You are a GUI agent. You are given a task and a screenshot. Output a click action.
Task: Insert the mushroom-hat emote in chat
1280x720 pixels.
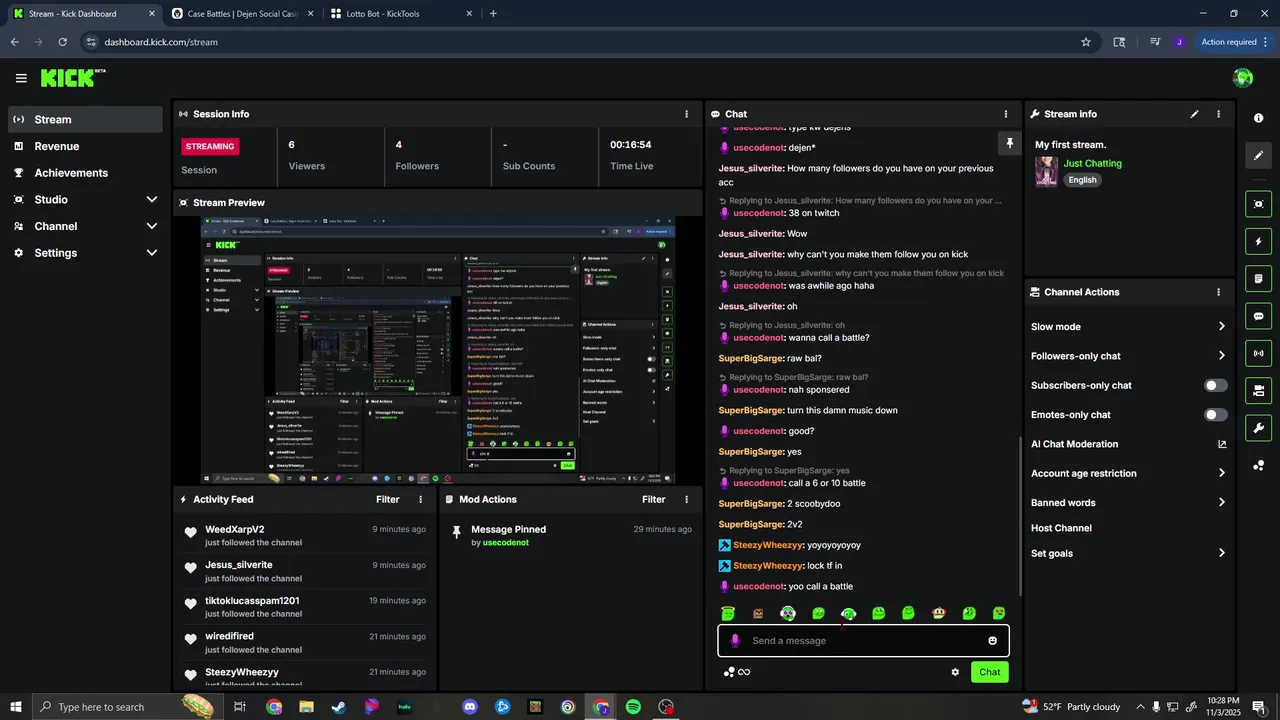tap(938, 613)
